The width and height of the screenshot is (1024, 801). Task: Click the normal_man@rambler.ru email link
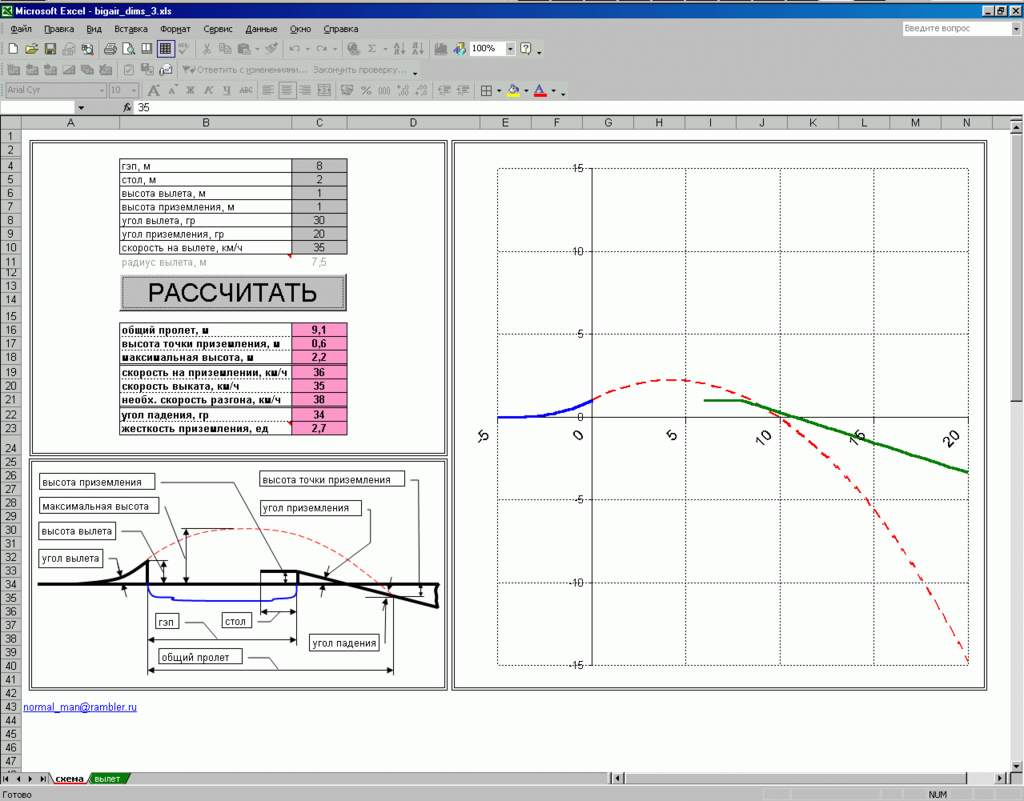pos(80,707)
